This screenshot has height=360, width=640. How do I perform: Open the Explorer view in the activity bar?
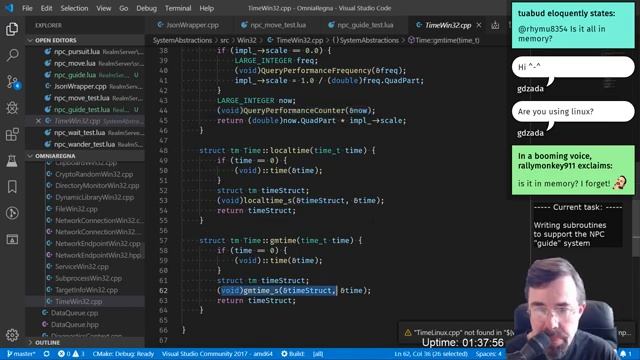tap(12, 29)
